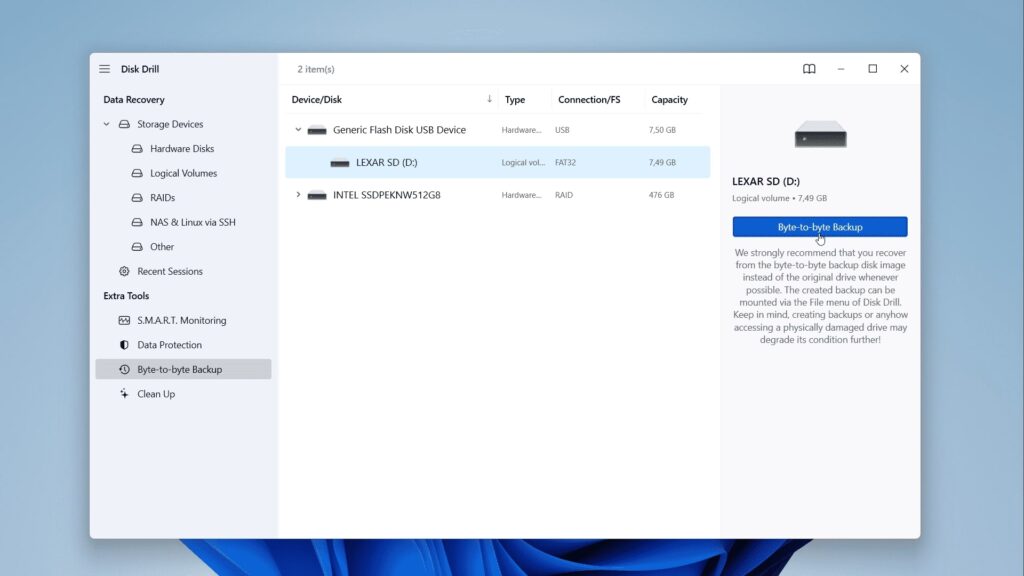Collapse the Generic Flash Disk USB Device
1024x576 pixels.
point(297,129)
